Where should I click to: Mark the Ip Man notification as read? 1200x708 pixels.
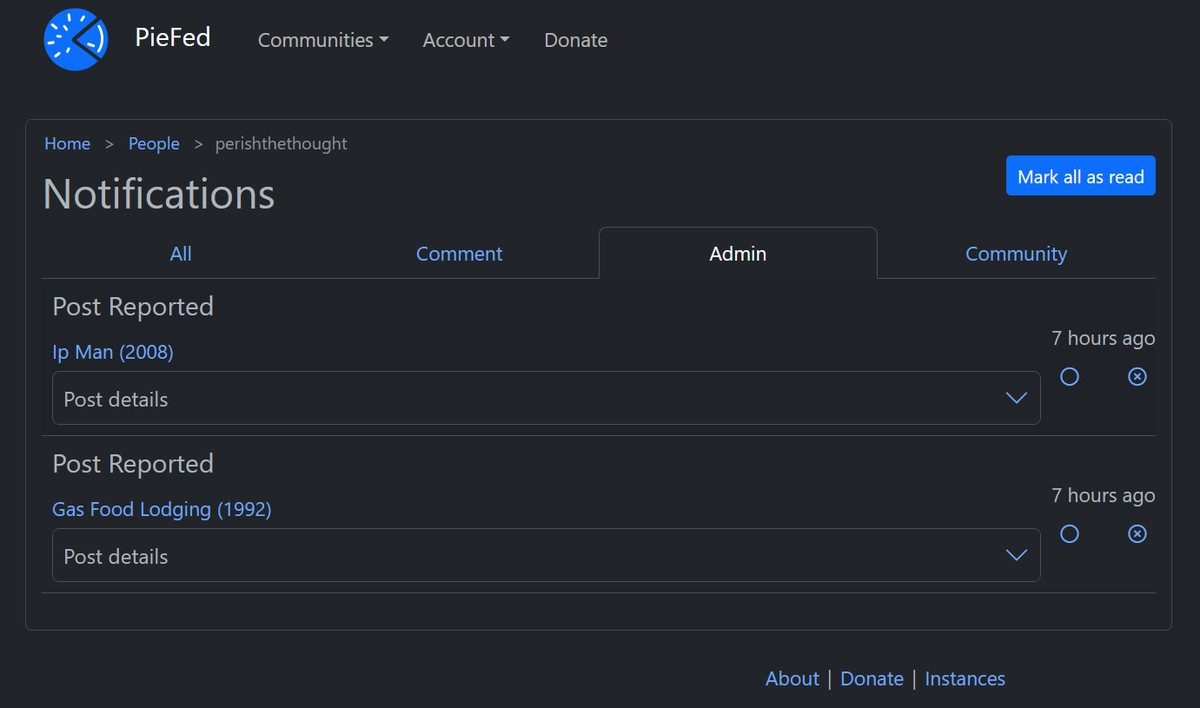pos(1069,377)
